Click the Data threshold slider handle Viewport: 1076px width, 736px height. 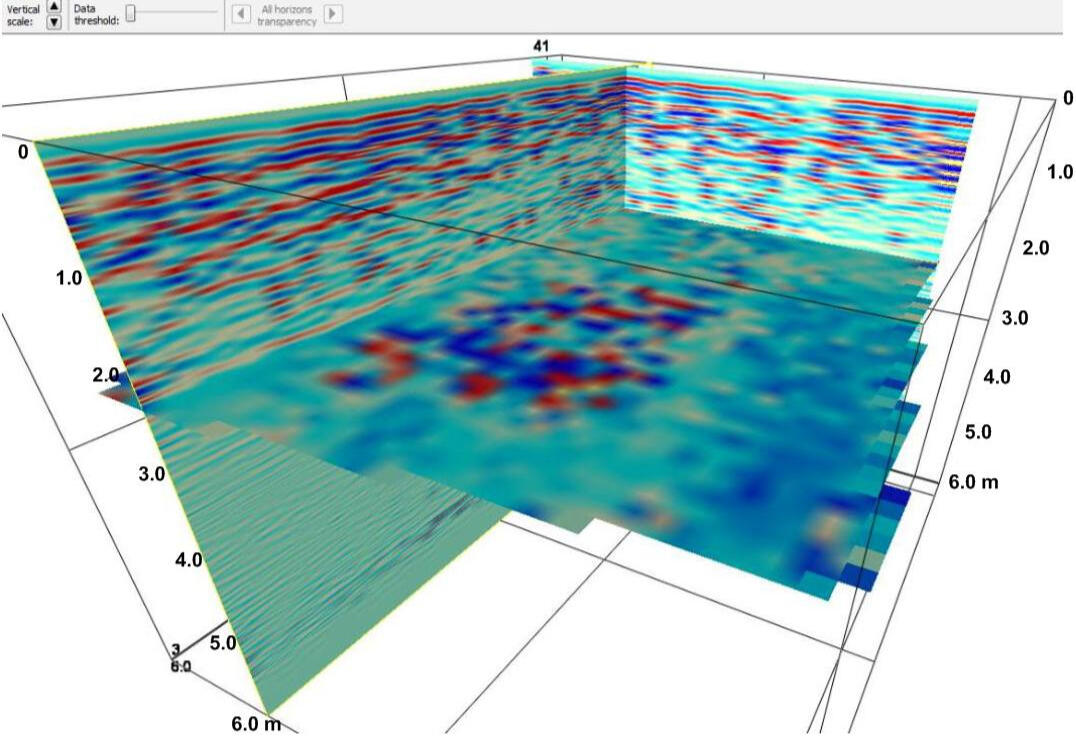(x=130, y=13)
